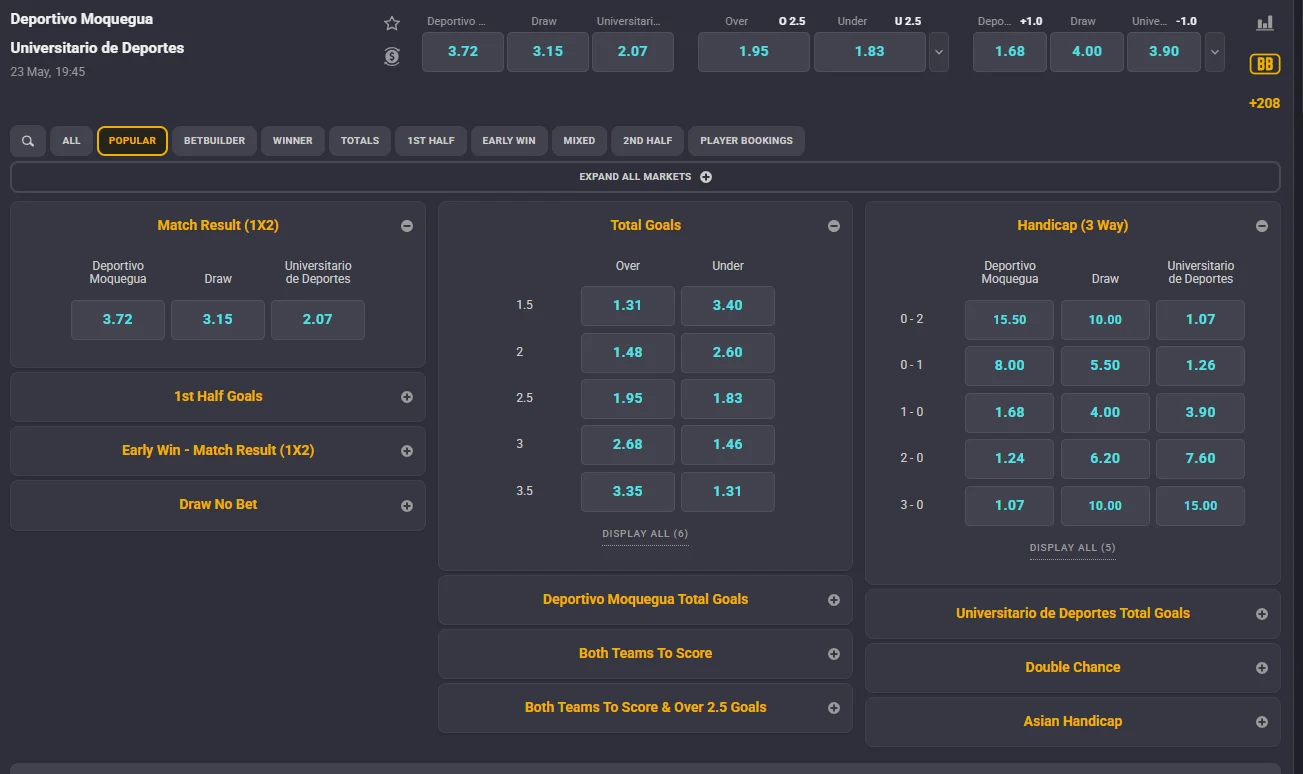
Task: Bet Under 2 goals at 2.60
Action: click(728, 353)
